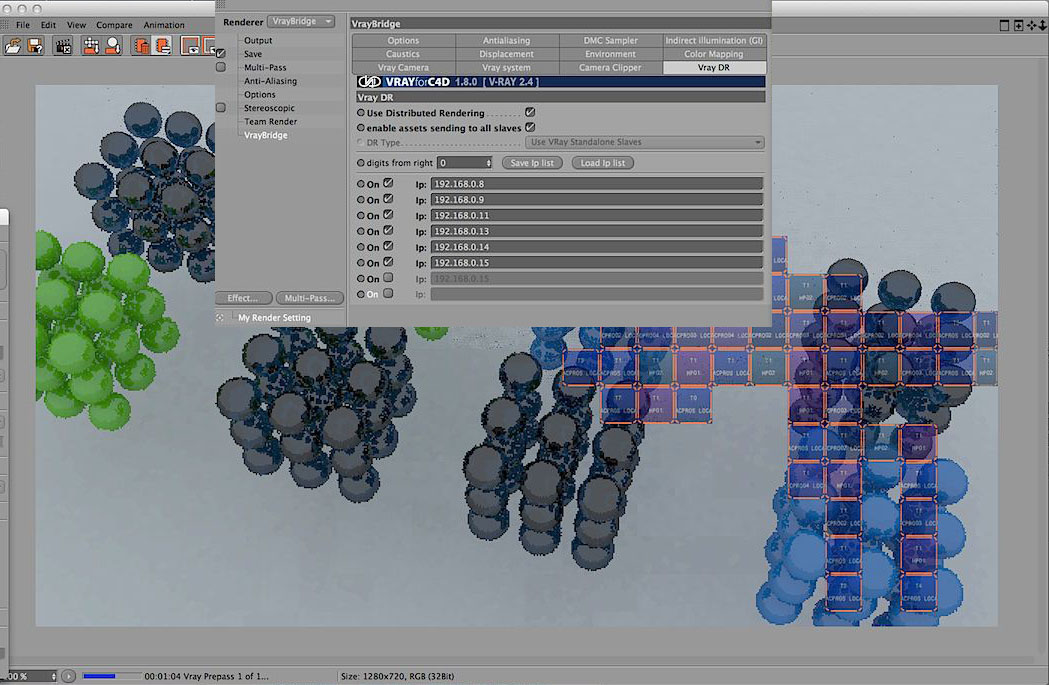Click the square window icon at top right

(1004, 25)
